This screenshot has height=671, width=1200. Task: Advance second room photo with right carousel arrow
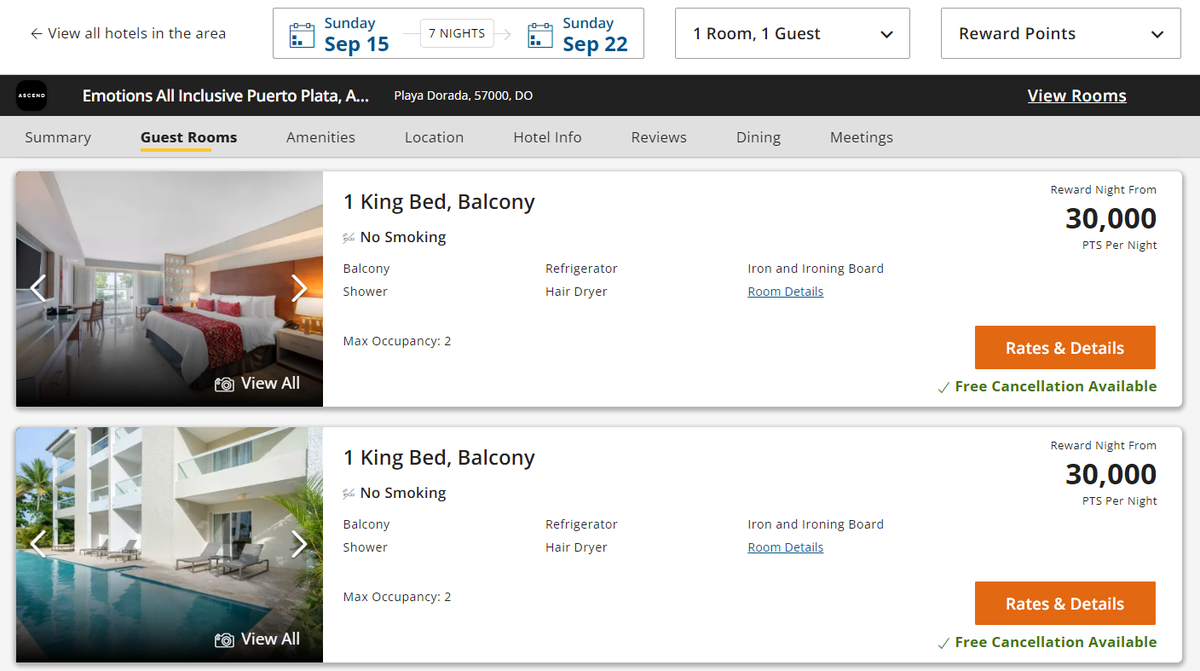299,544
